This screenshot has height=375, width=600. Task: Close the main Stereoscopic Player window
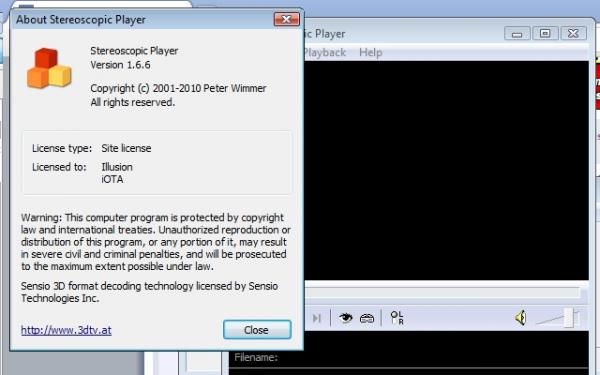tap(573, 34)
